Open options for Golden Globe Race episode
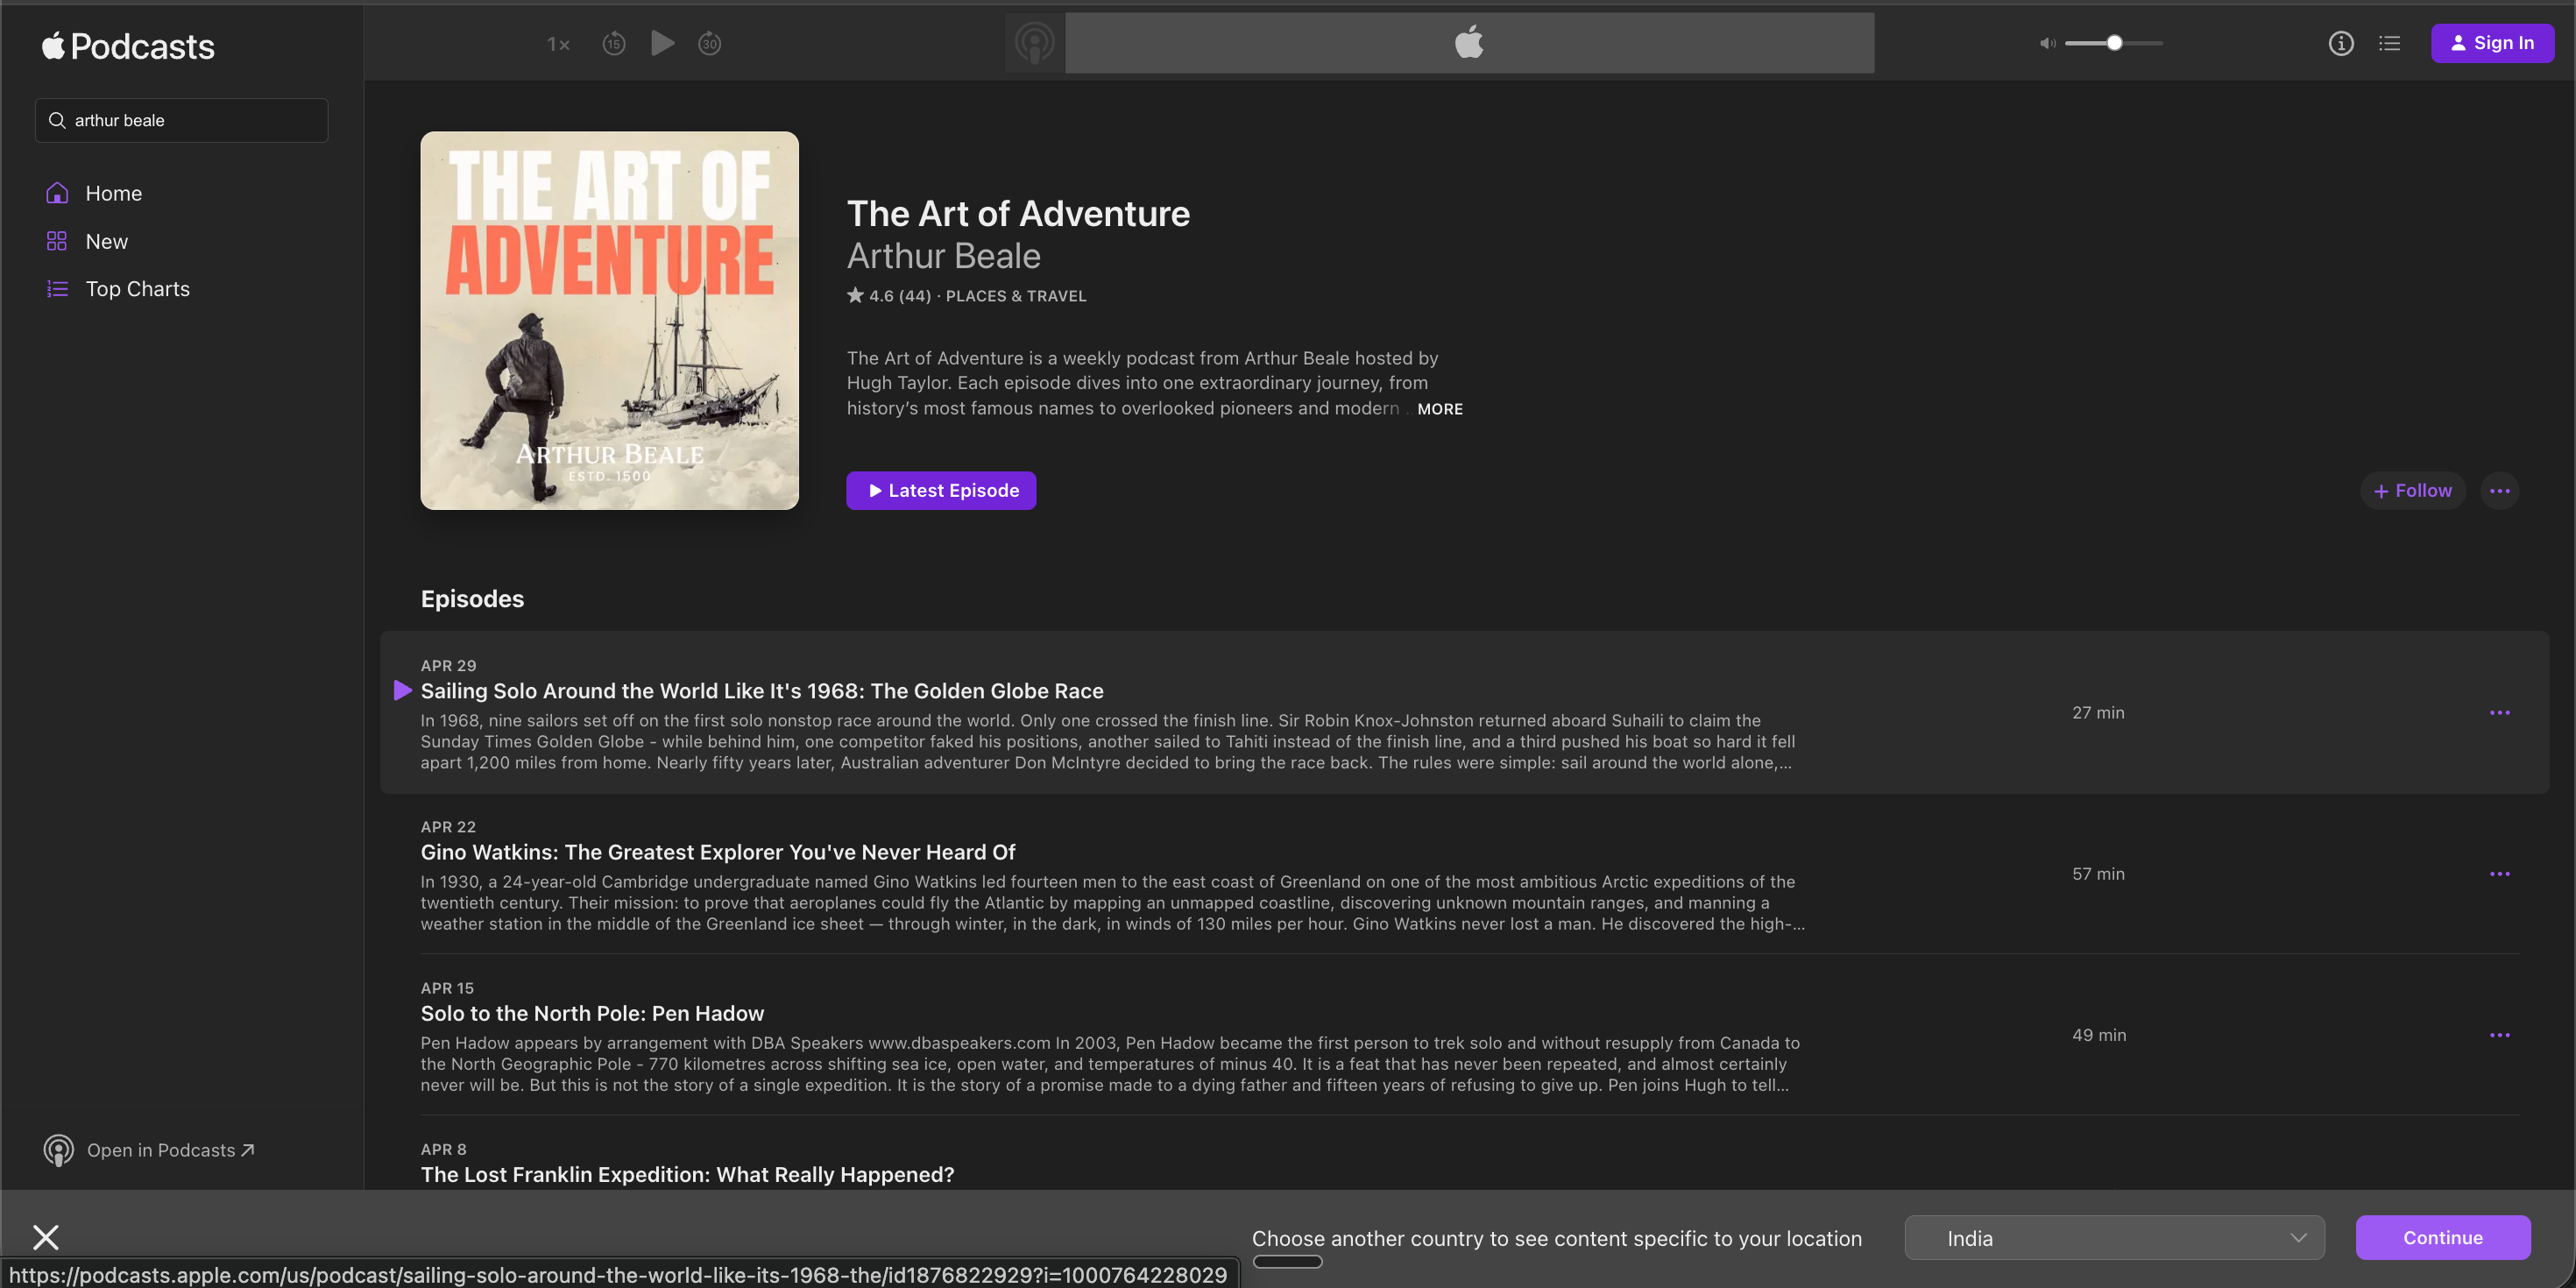Viewport: 2576px width, 1288px height. (2500, 713)
